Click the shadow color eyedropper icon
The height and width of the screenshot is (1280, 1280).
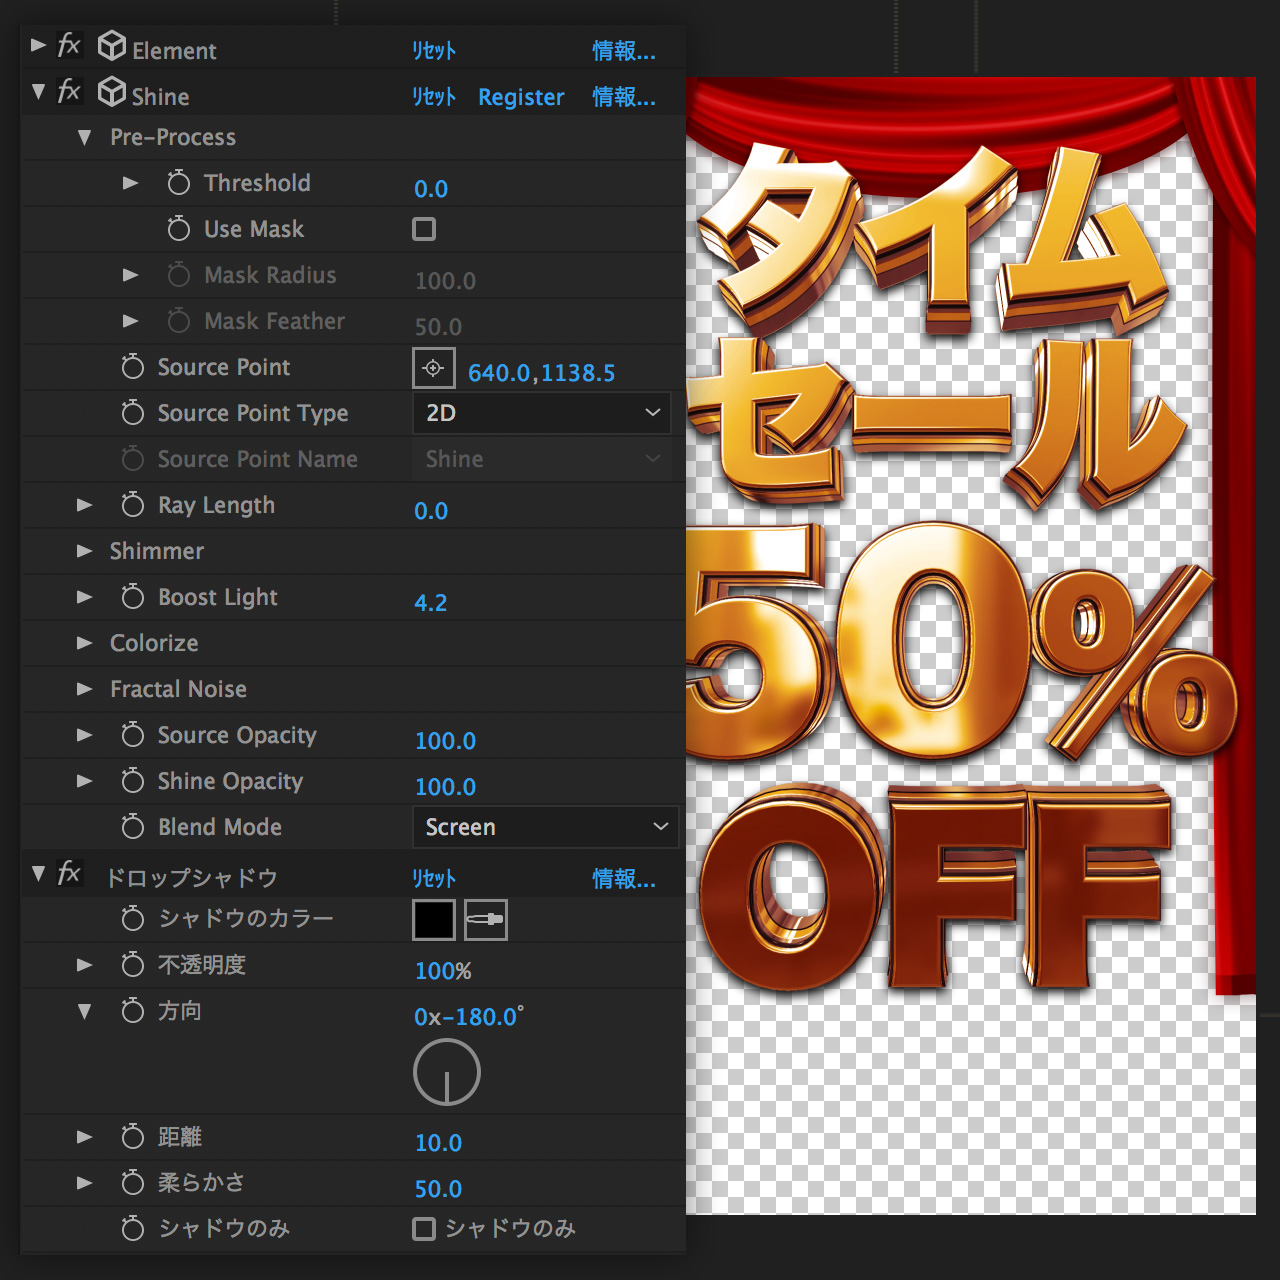pyautogui.click(x=486, y=920)
